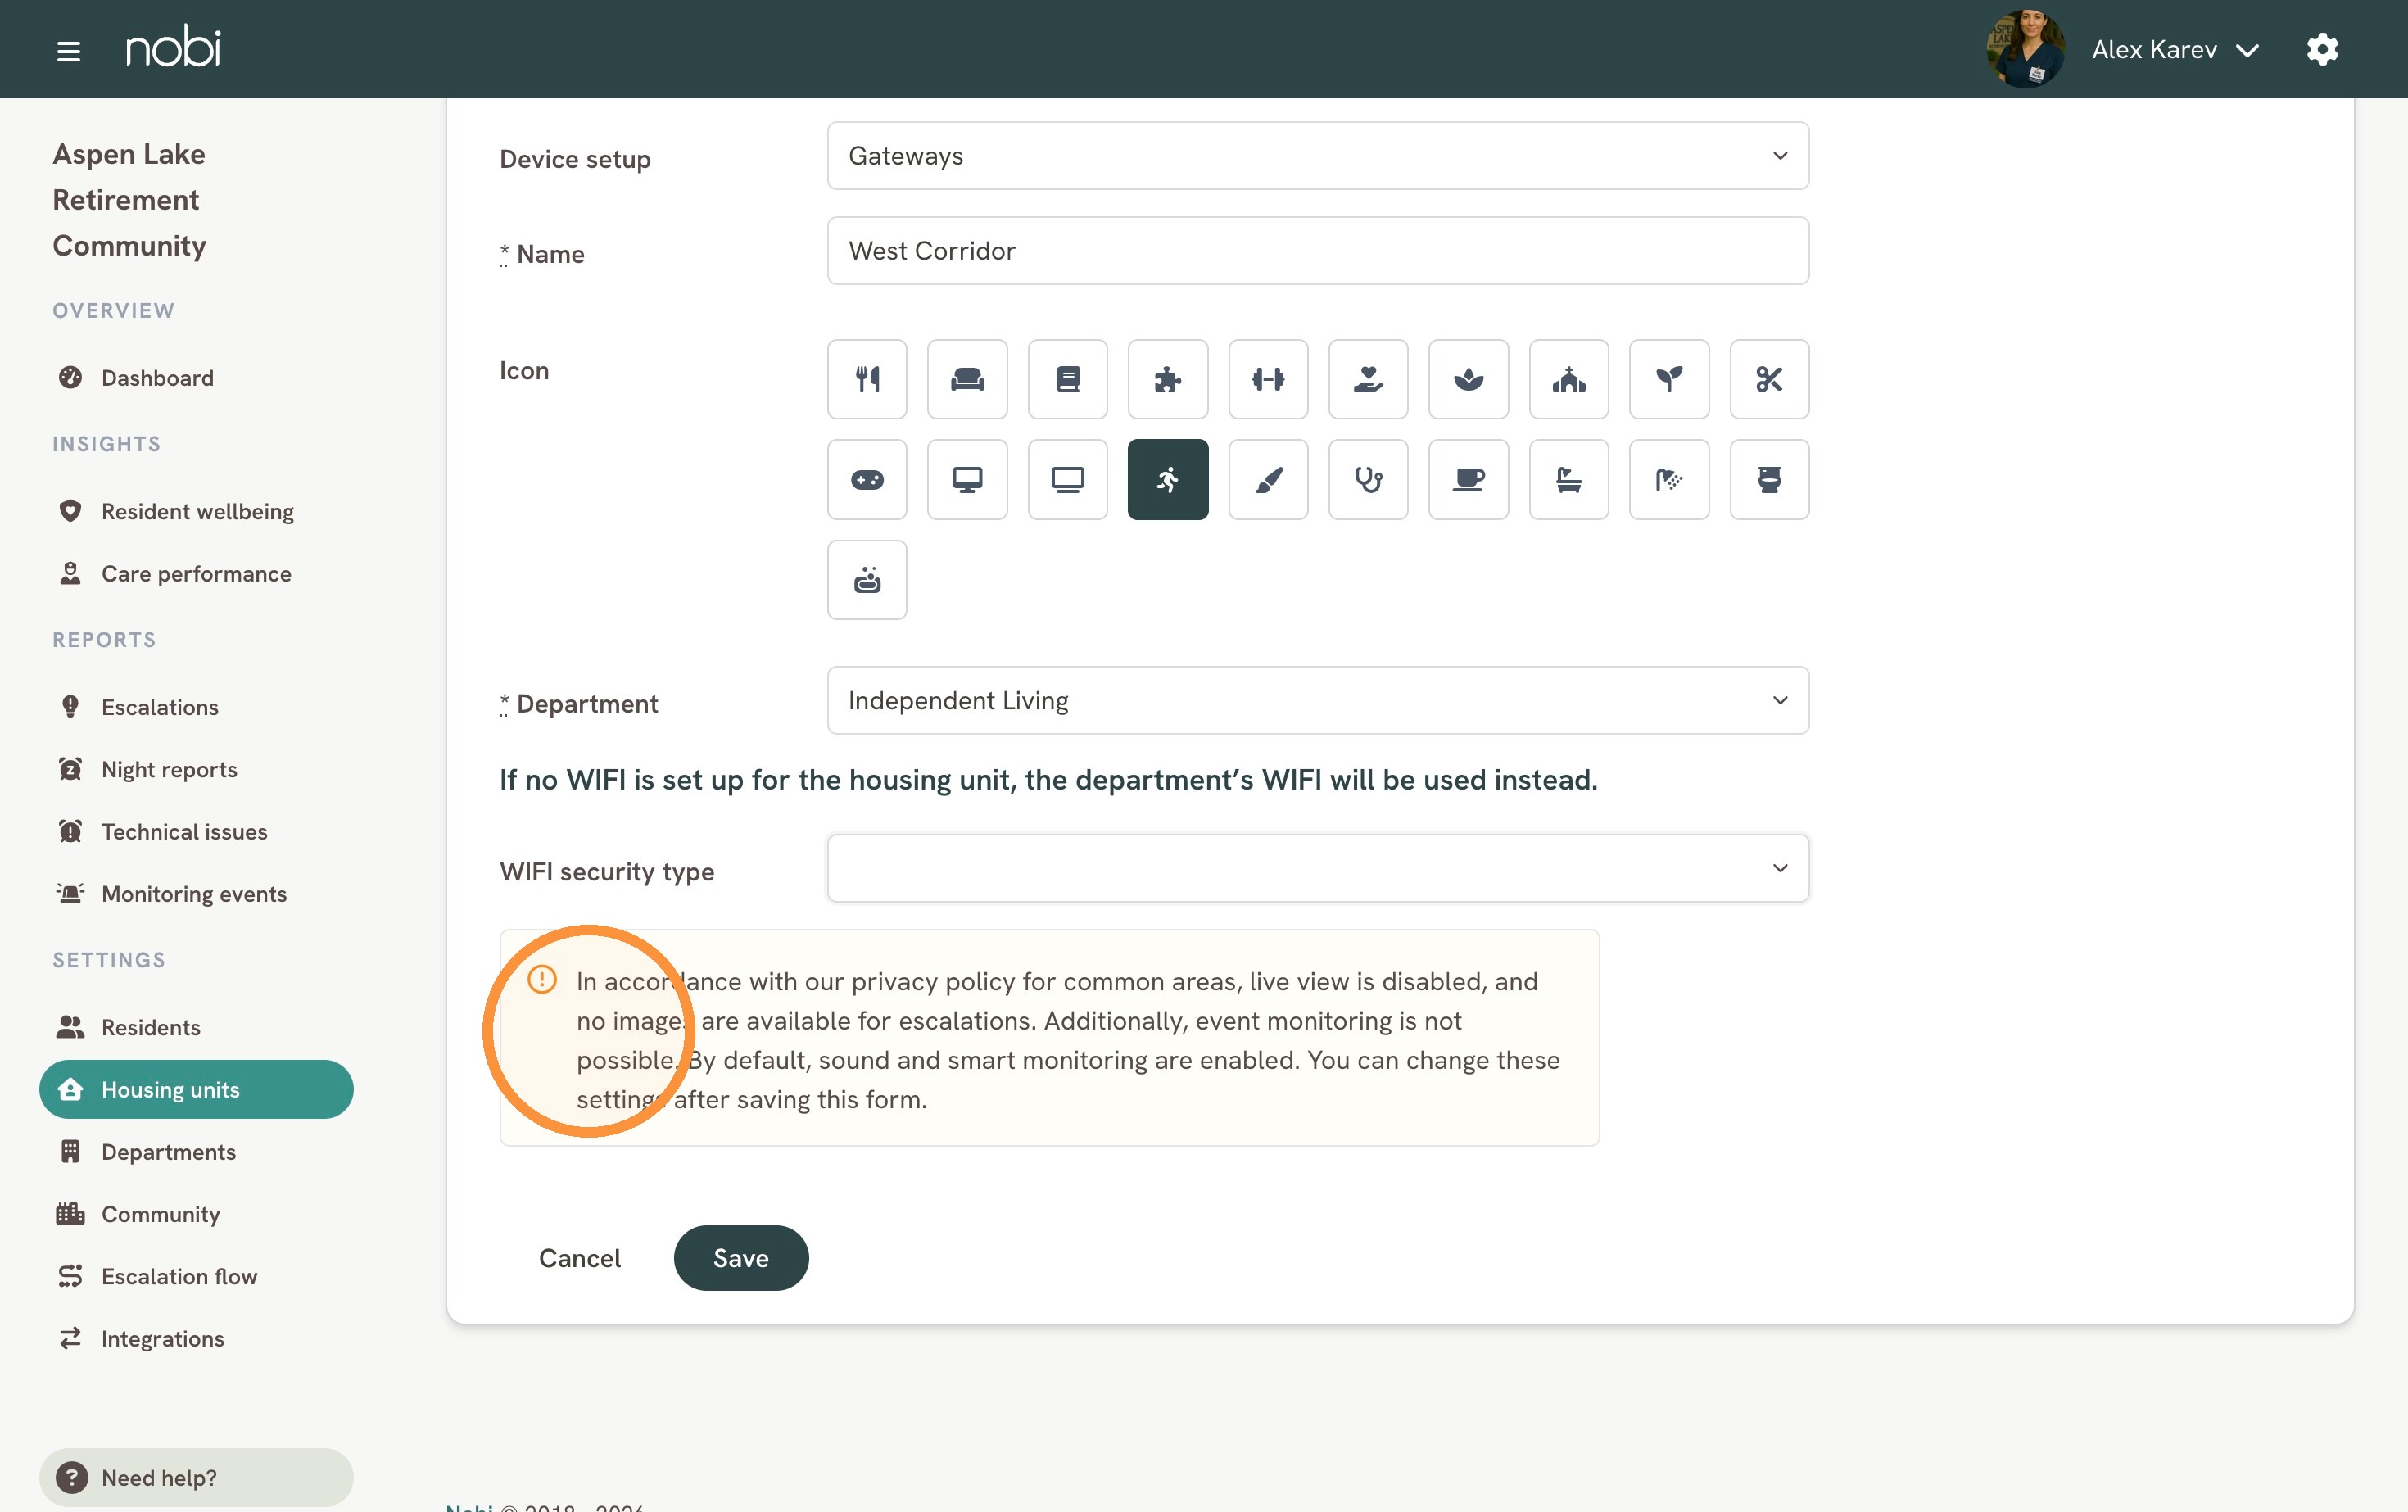Pick the soap with bubbles icon
The height and width of the screenshot is (1512, 2408).
tap(867, 580)
